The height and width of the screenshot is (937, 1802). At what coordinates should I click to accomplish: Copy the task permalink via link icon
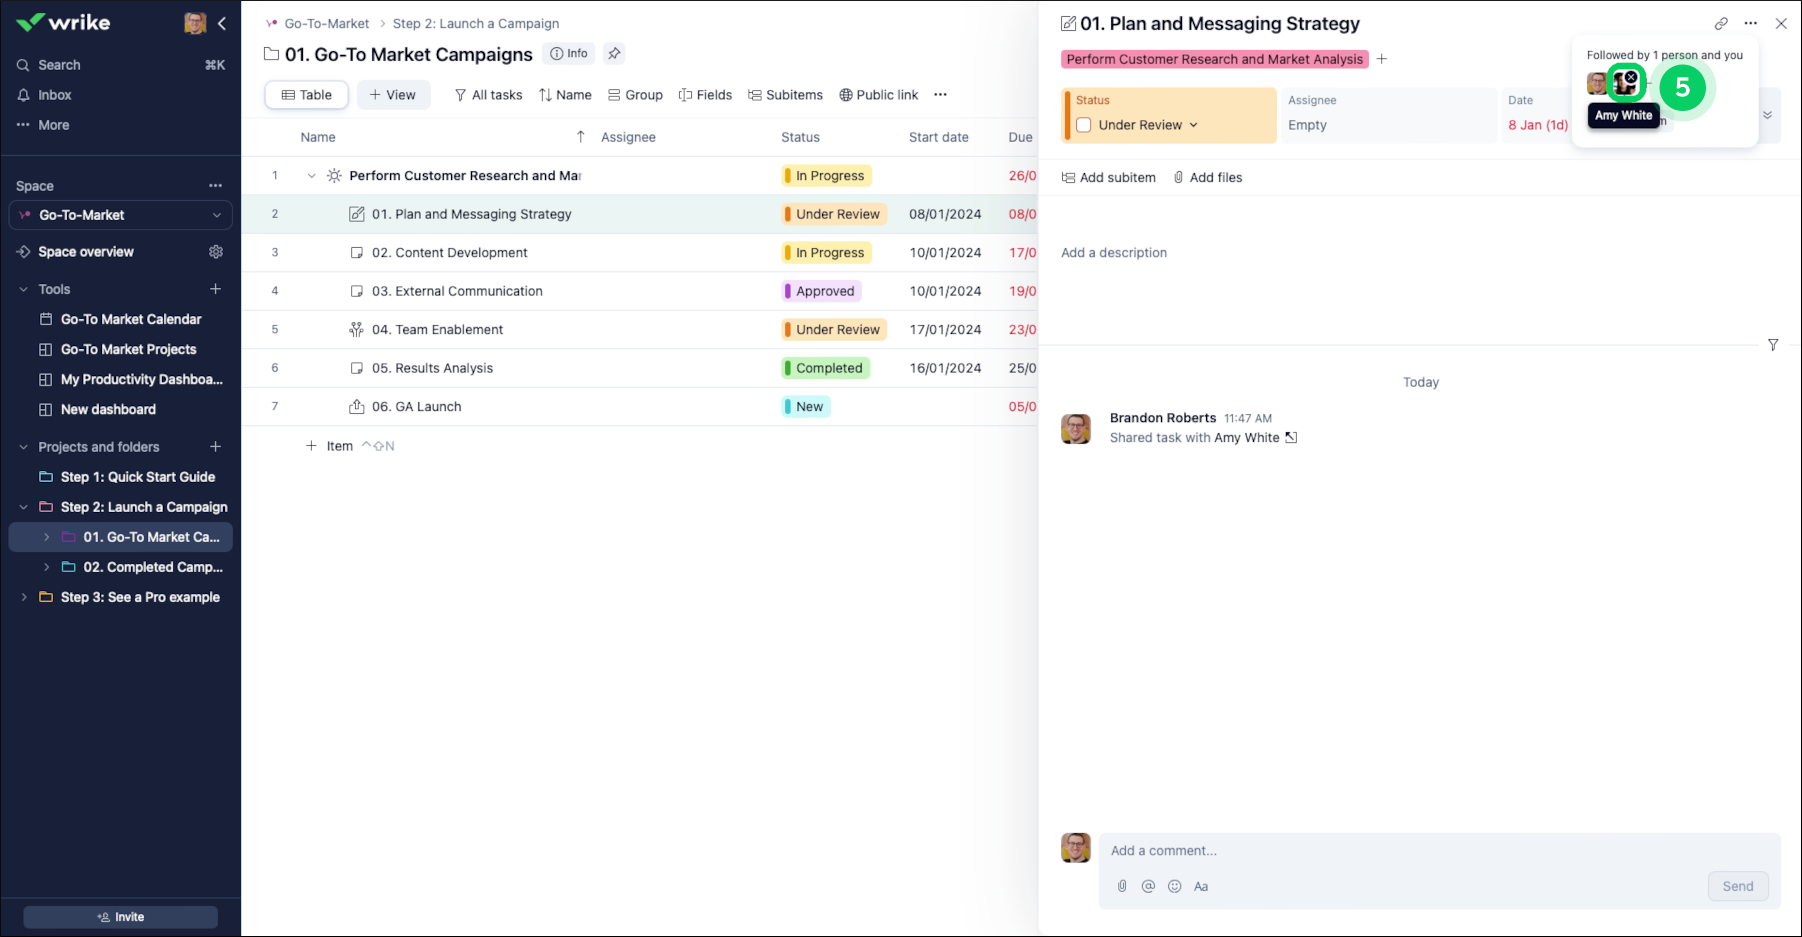point(1720,24)
